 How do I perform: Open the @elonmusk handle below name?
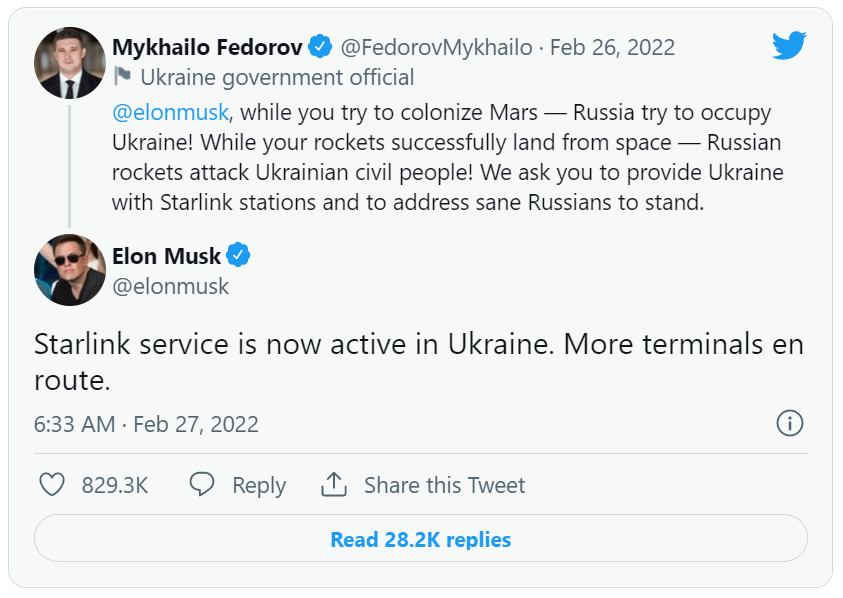[x=171, y=286]
